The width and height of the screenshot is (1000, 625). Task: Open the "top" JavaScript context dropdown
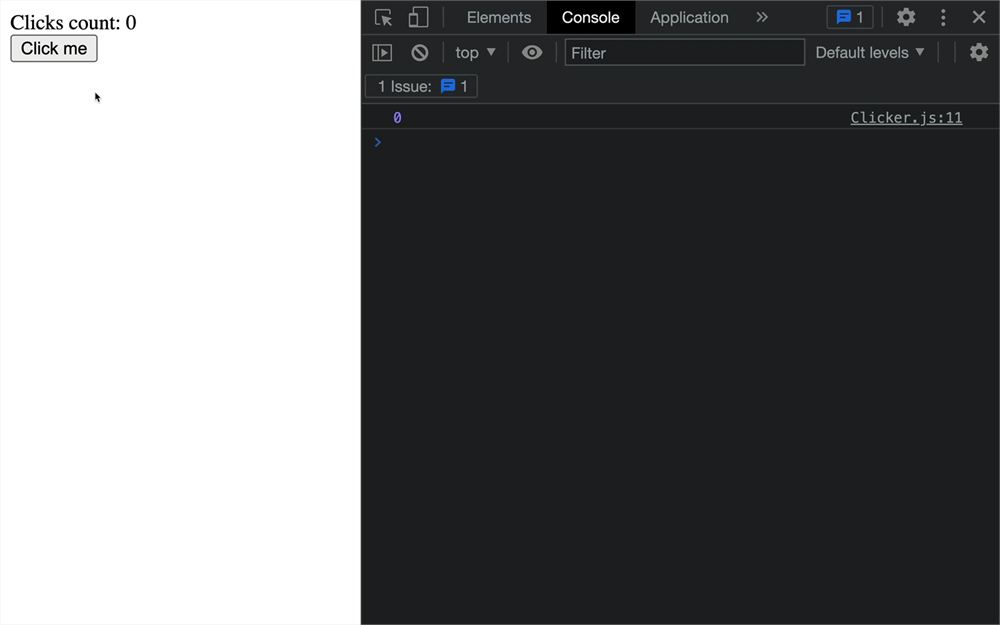click(475, 52)
